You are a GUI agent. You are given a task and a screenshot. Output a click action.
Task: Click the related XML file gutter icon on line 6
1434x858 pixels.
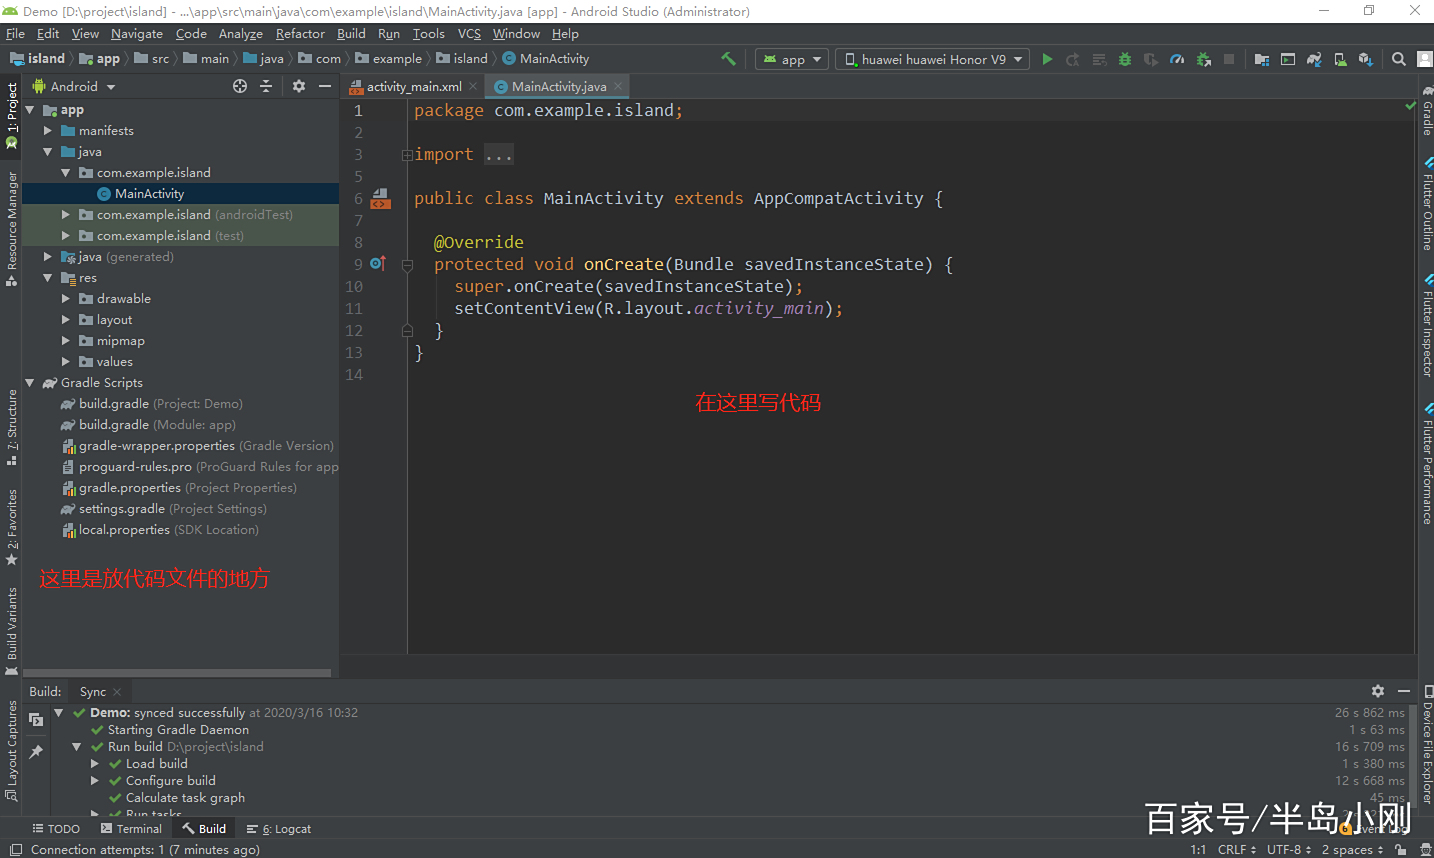[x=380, y=198]
